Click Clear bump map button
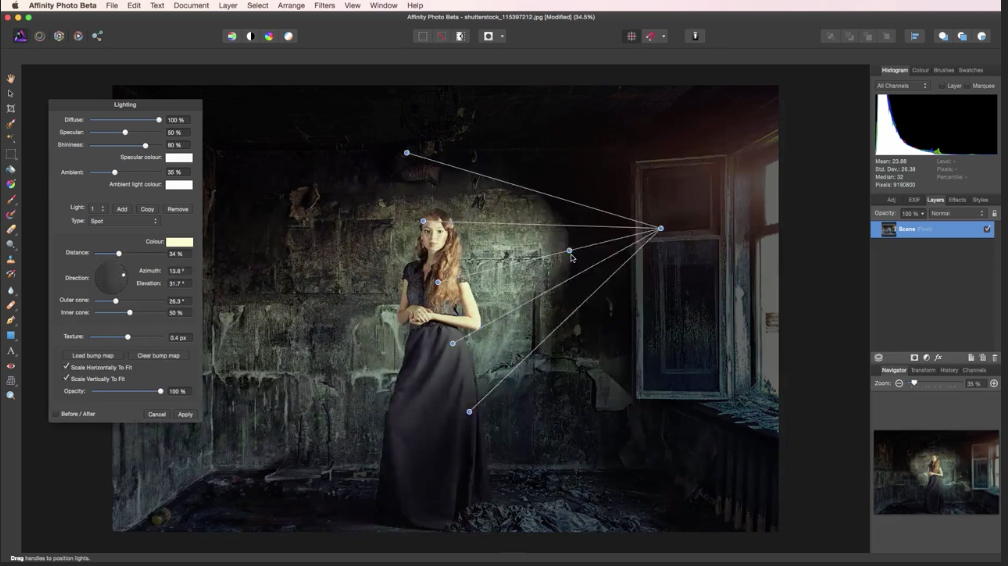This screenshot has height=566, width=1008. coord(158,355)
